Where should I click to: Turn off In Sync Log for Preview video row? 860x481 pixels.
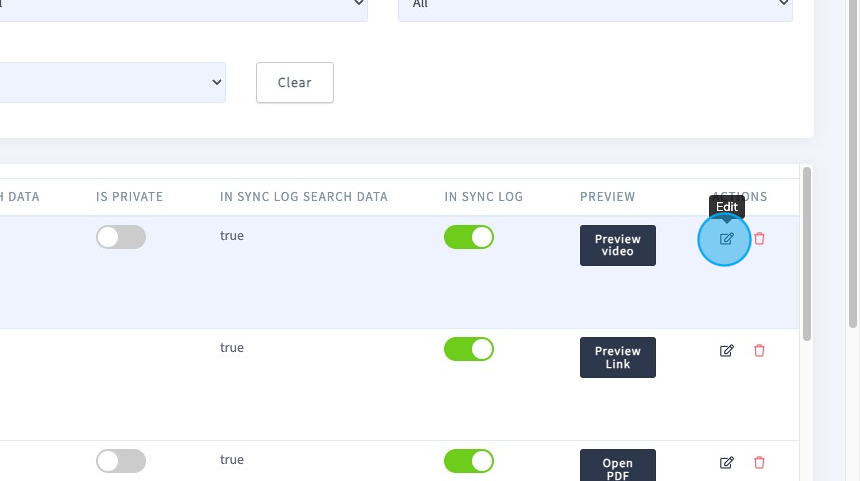[x=469, y=237]
